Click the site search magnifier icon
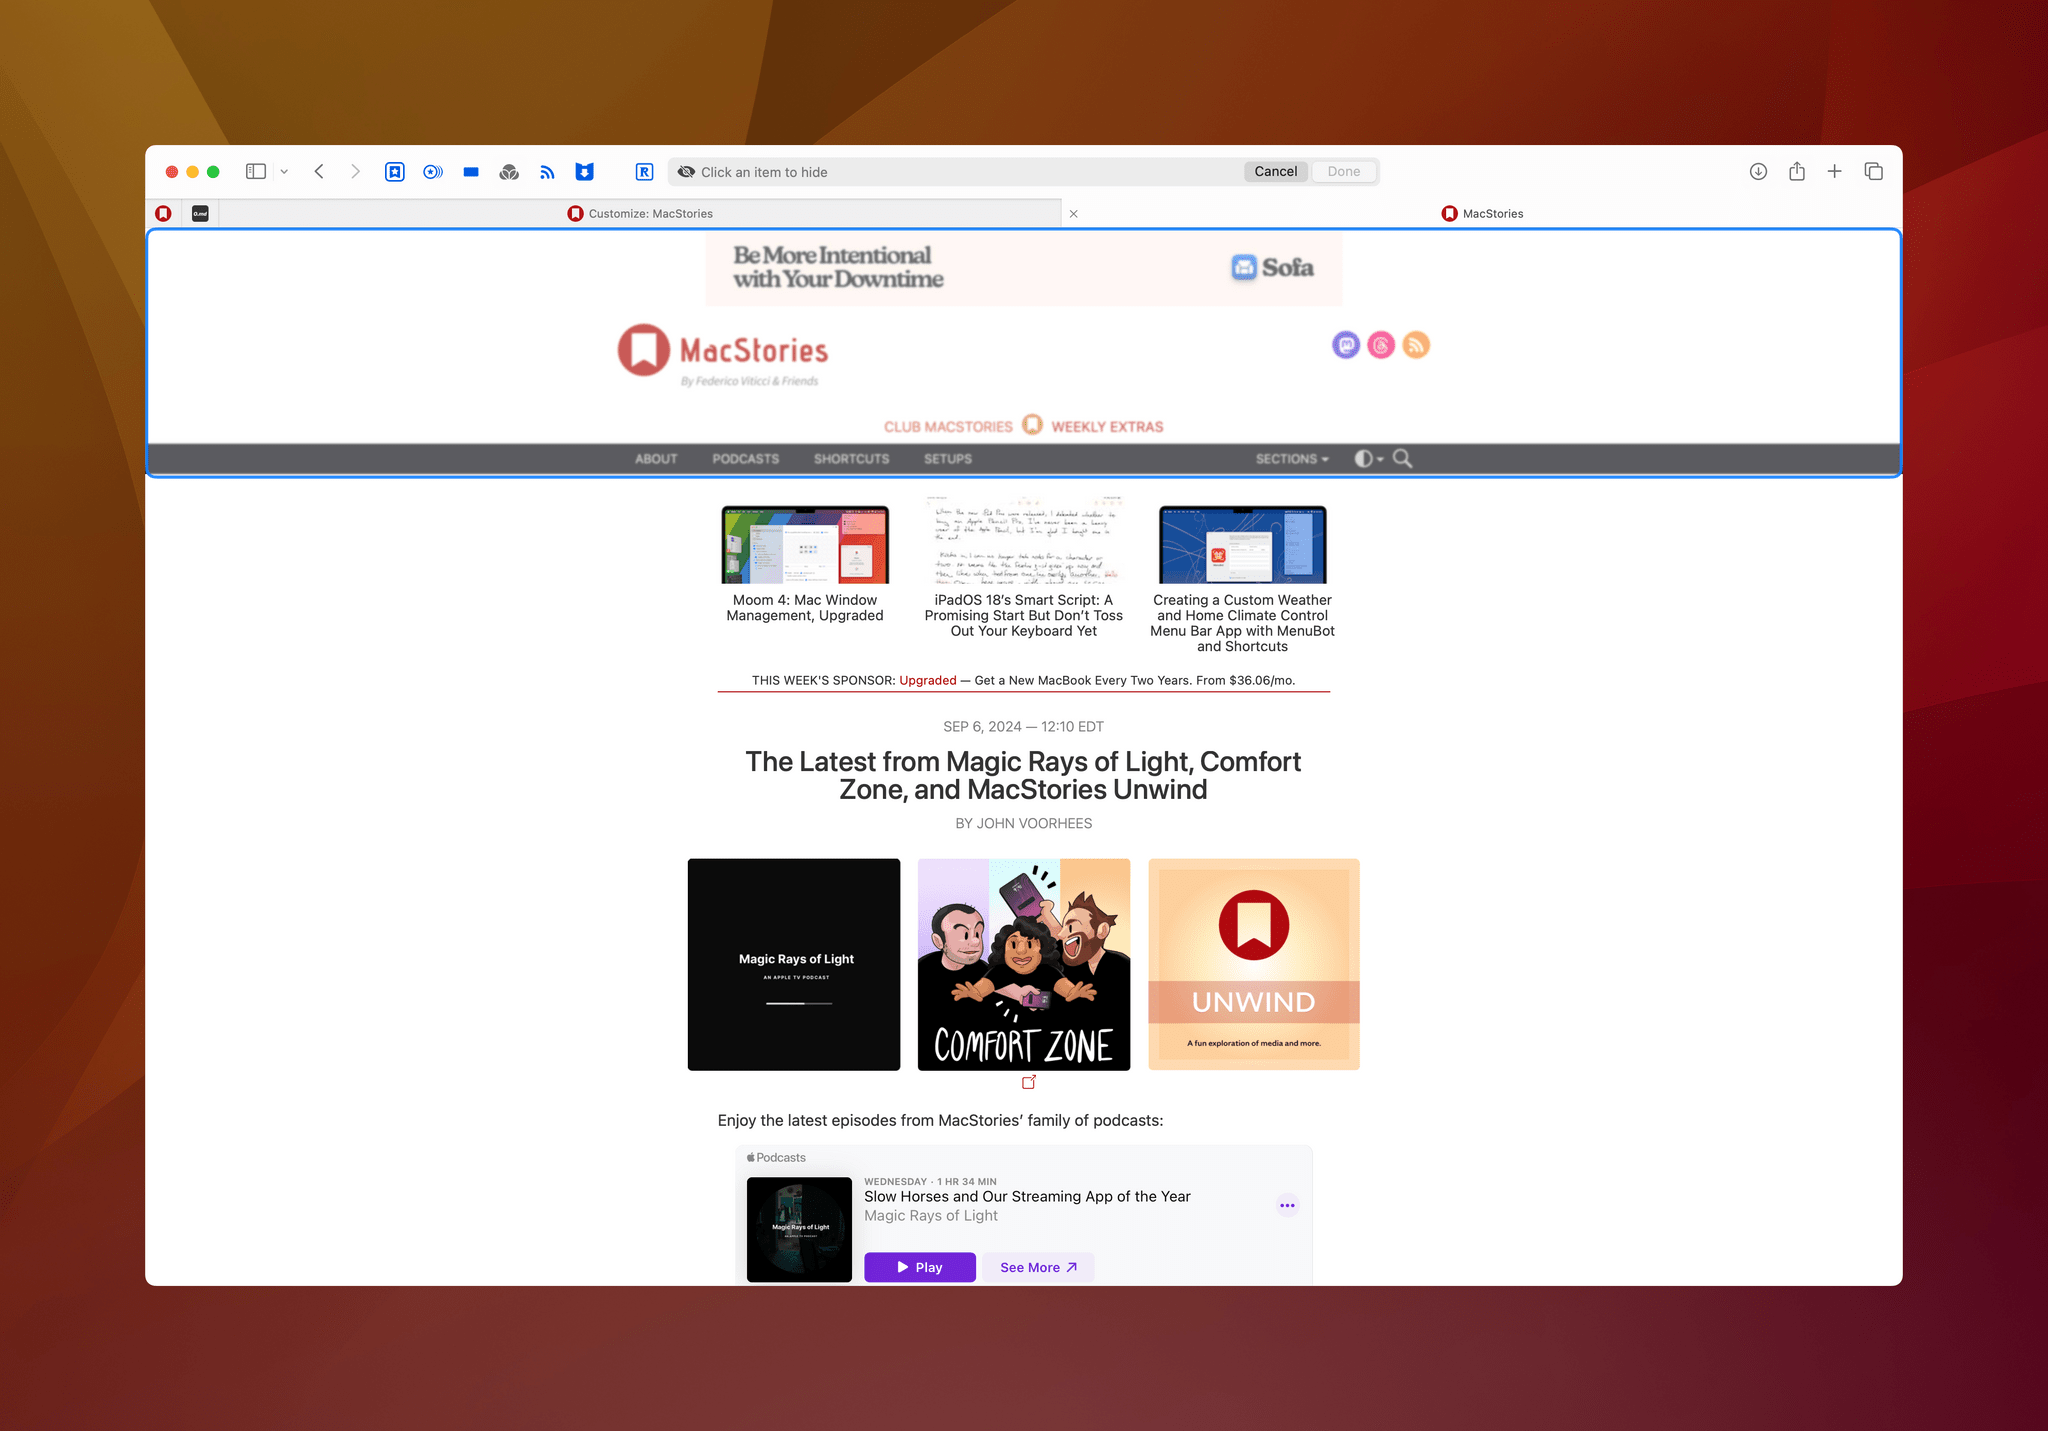Screen dimensions: 2048x1431 coord(1403,459)
